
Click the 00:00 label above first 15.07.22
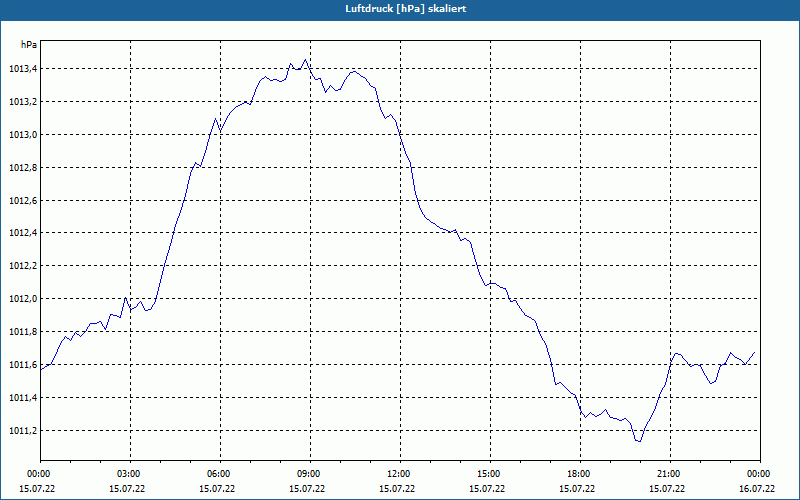coord(38,474)
